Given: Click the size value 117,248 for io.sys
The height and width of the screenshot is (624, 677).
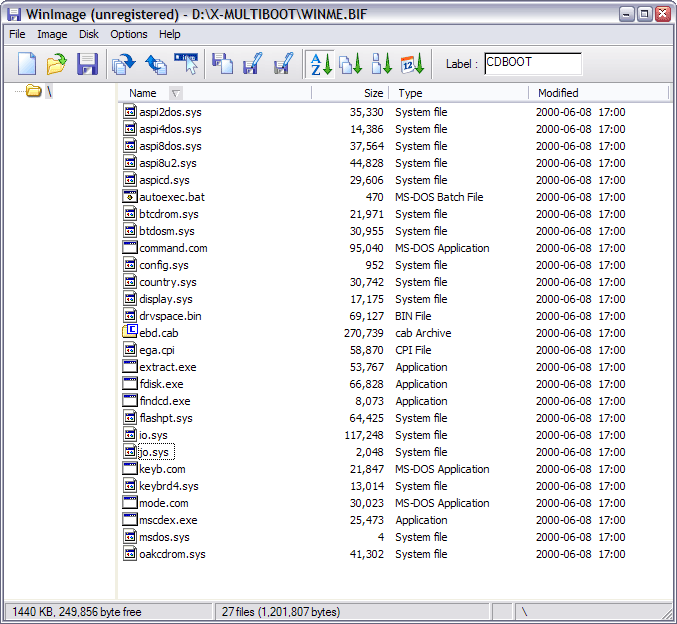Looking at the screenshot, I should [x=364, y=435].
